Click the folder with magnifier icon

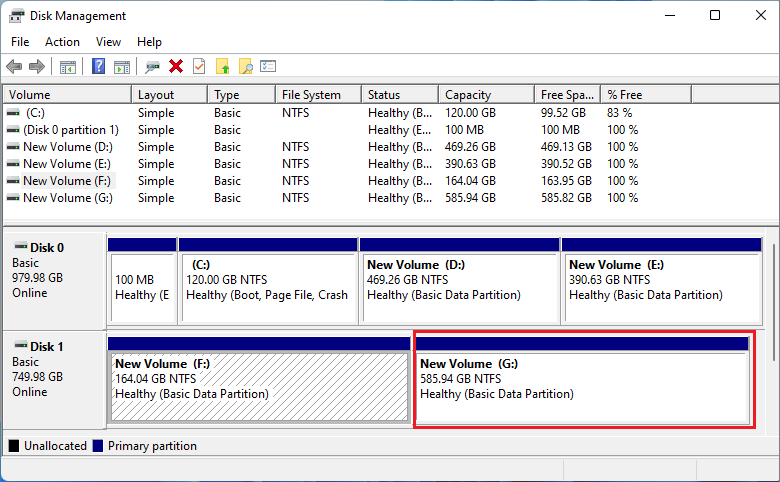coord(245,67)
